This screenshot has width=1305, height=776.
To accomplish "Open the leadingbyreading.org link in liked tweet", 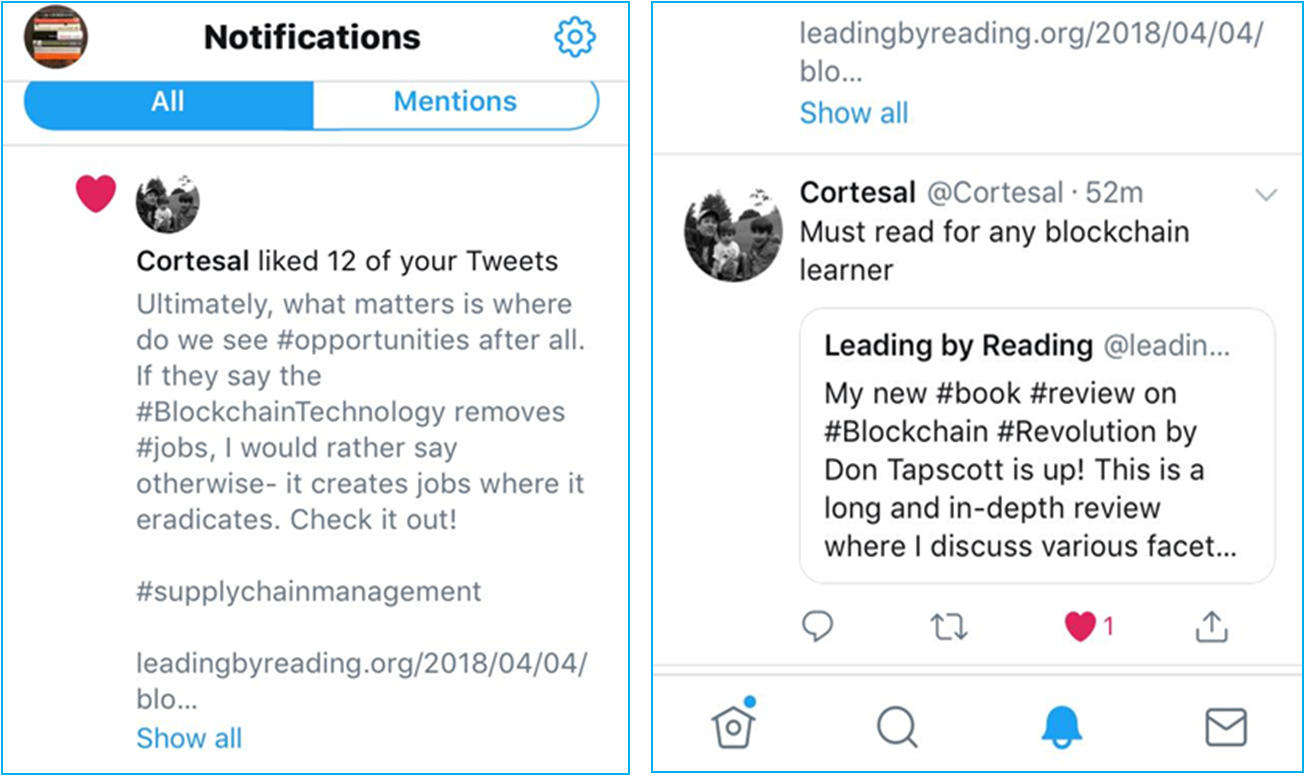I will tap(361, 663).
